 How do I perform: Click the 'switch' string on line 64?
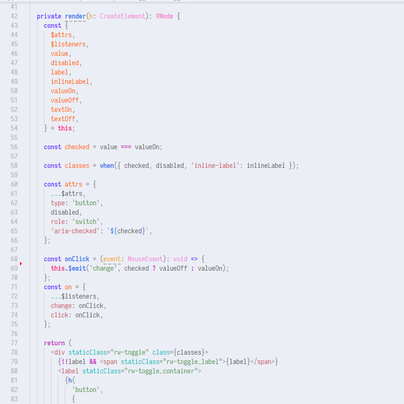(86, 222)
